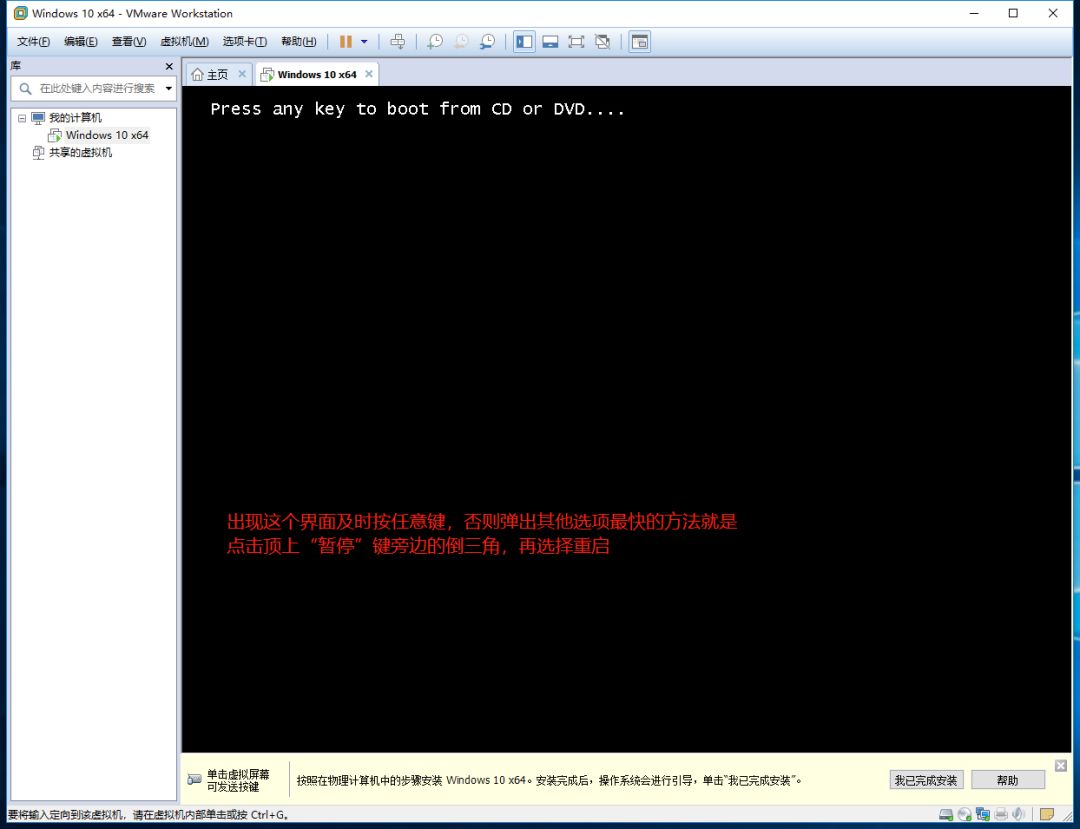
Task: Click inside the black VM console screen
Action: [627, 419]
